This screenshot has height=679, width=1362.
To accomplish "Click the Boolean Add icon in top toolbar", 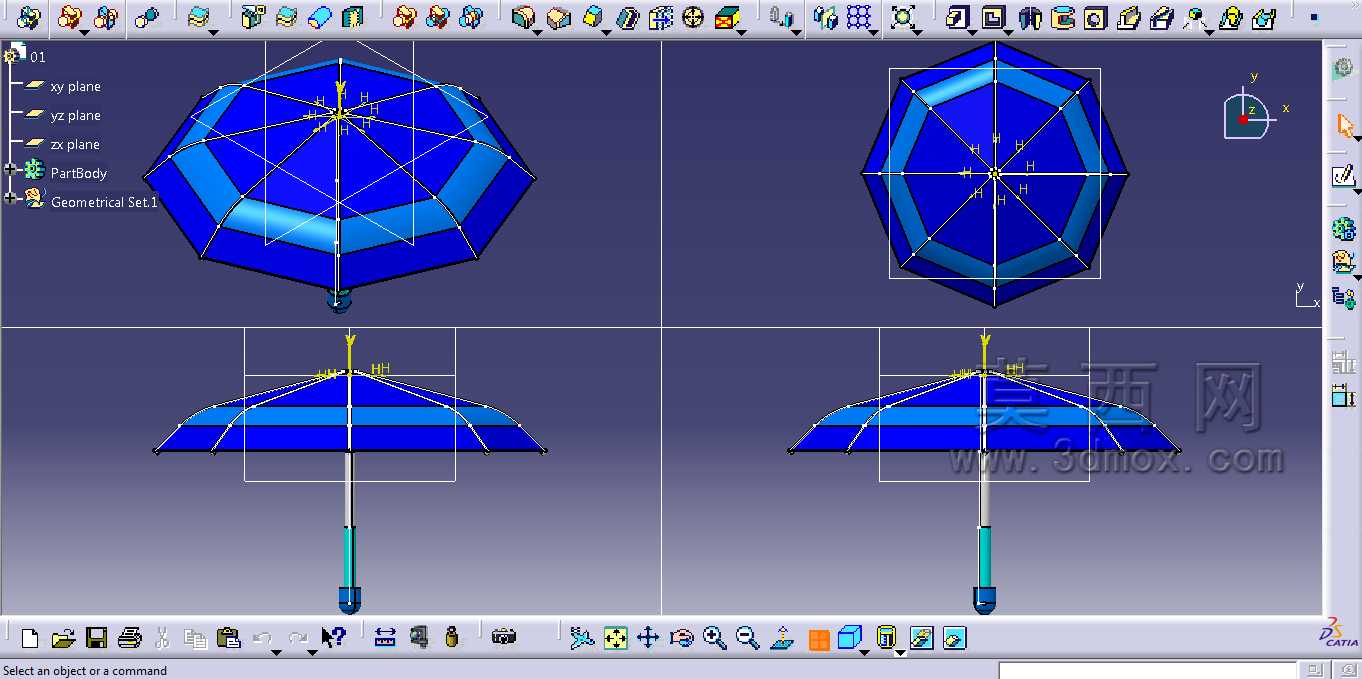I will click(405, 17).
